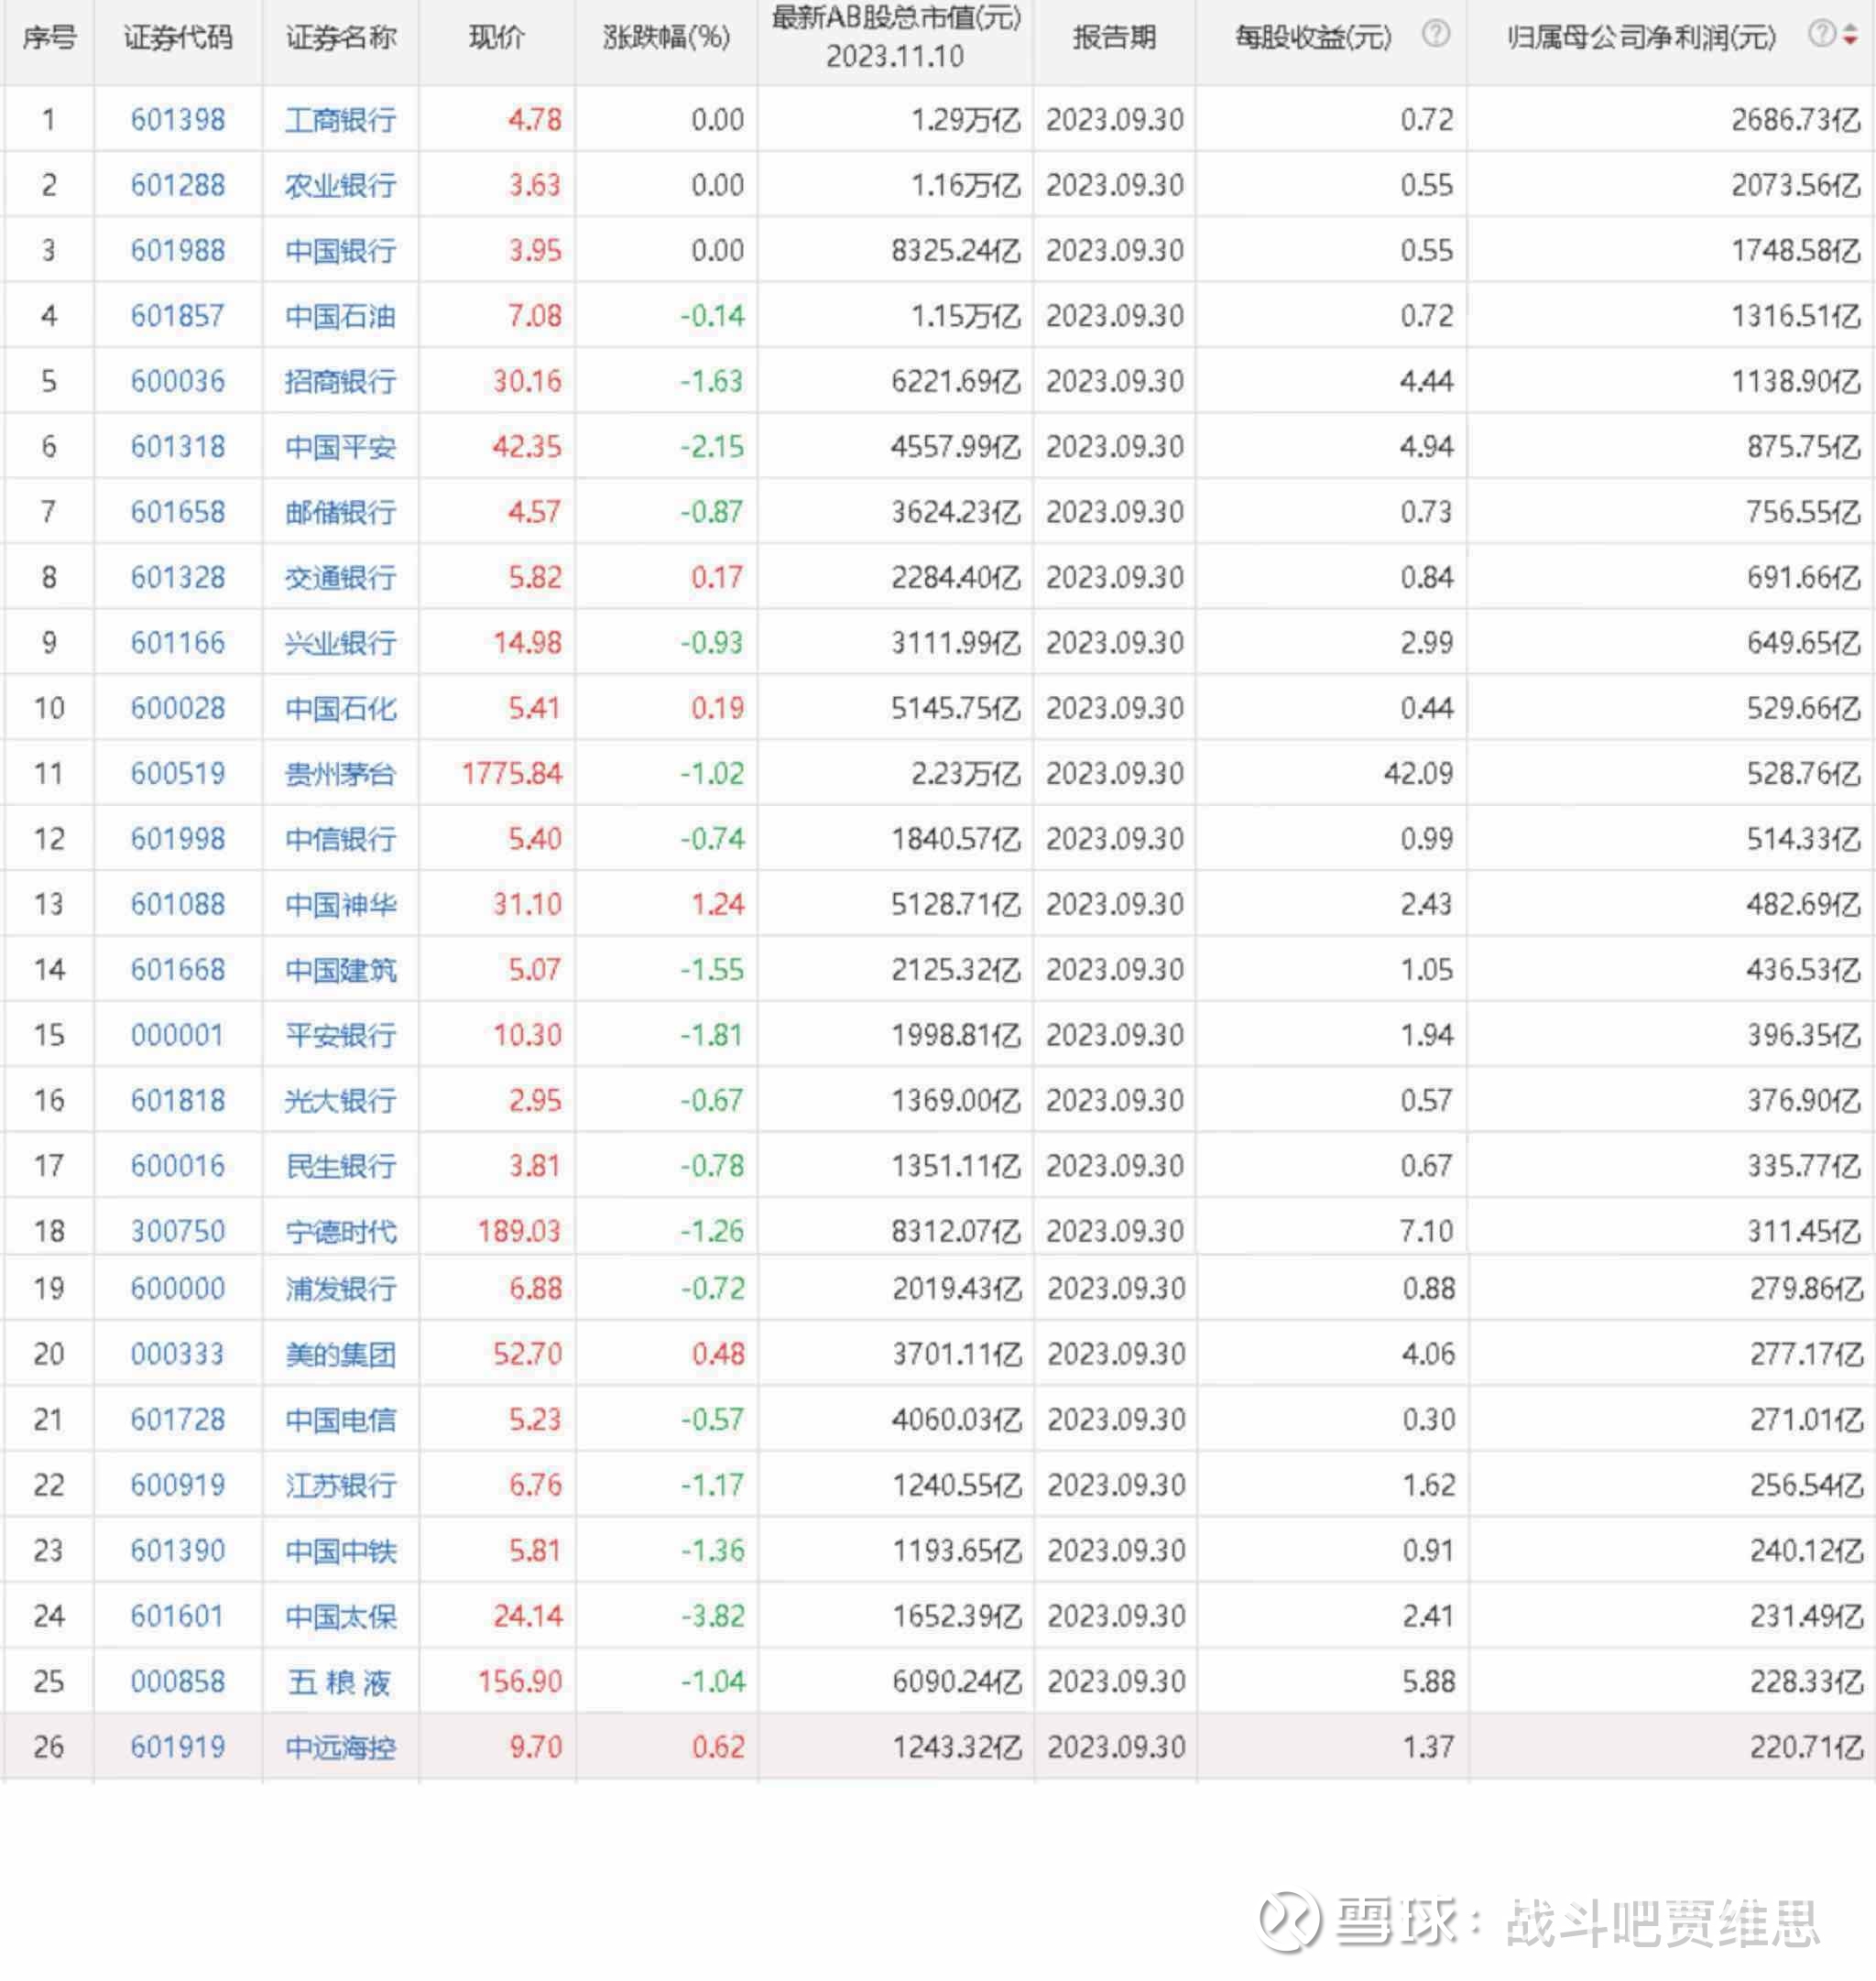The width and height of the screenshot is (1876, 1981).
Task: Open 贵州茅台 stock name link
Action: 340,774
